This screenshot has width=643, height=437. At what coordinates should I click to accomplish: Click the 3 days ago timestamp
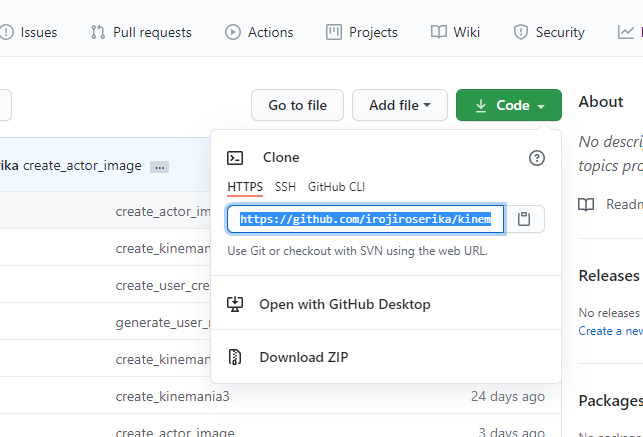511,432
